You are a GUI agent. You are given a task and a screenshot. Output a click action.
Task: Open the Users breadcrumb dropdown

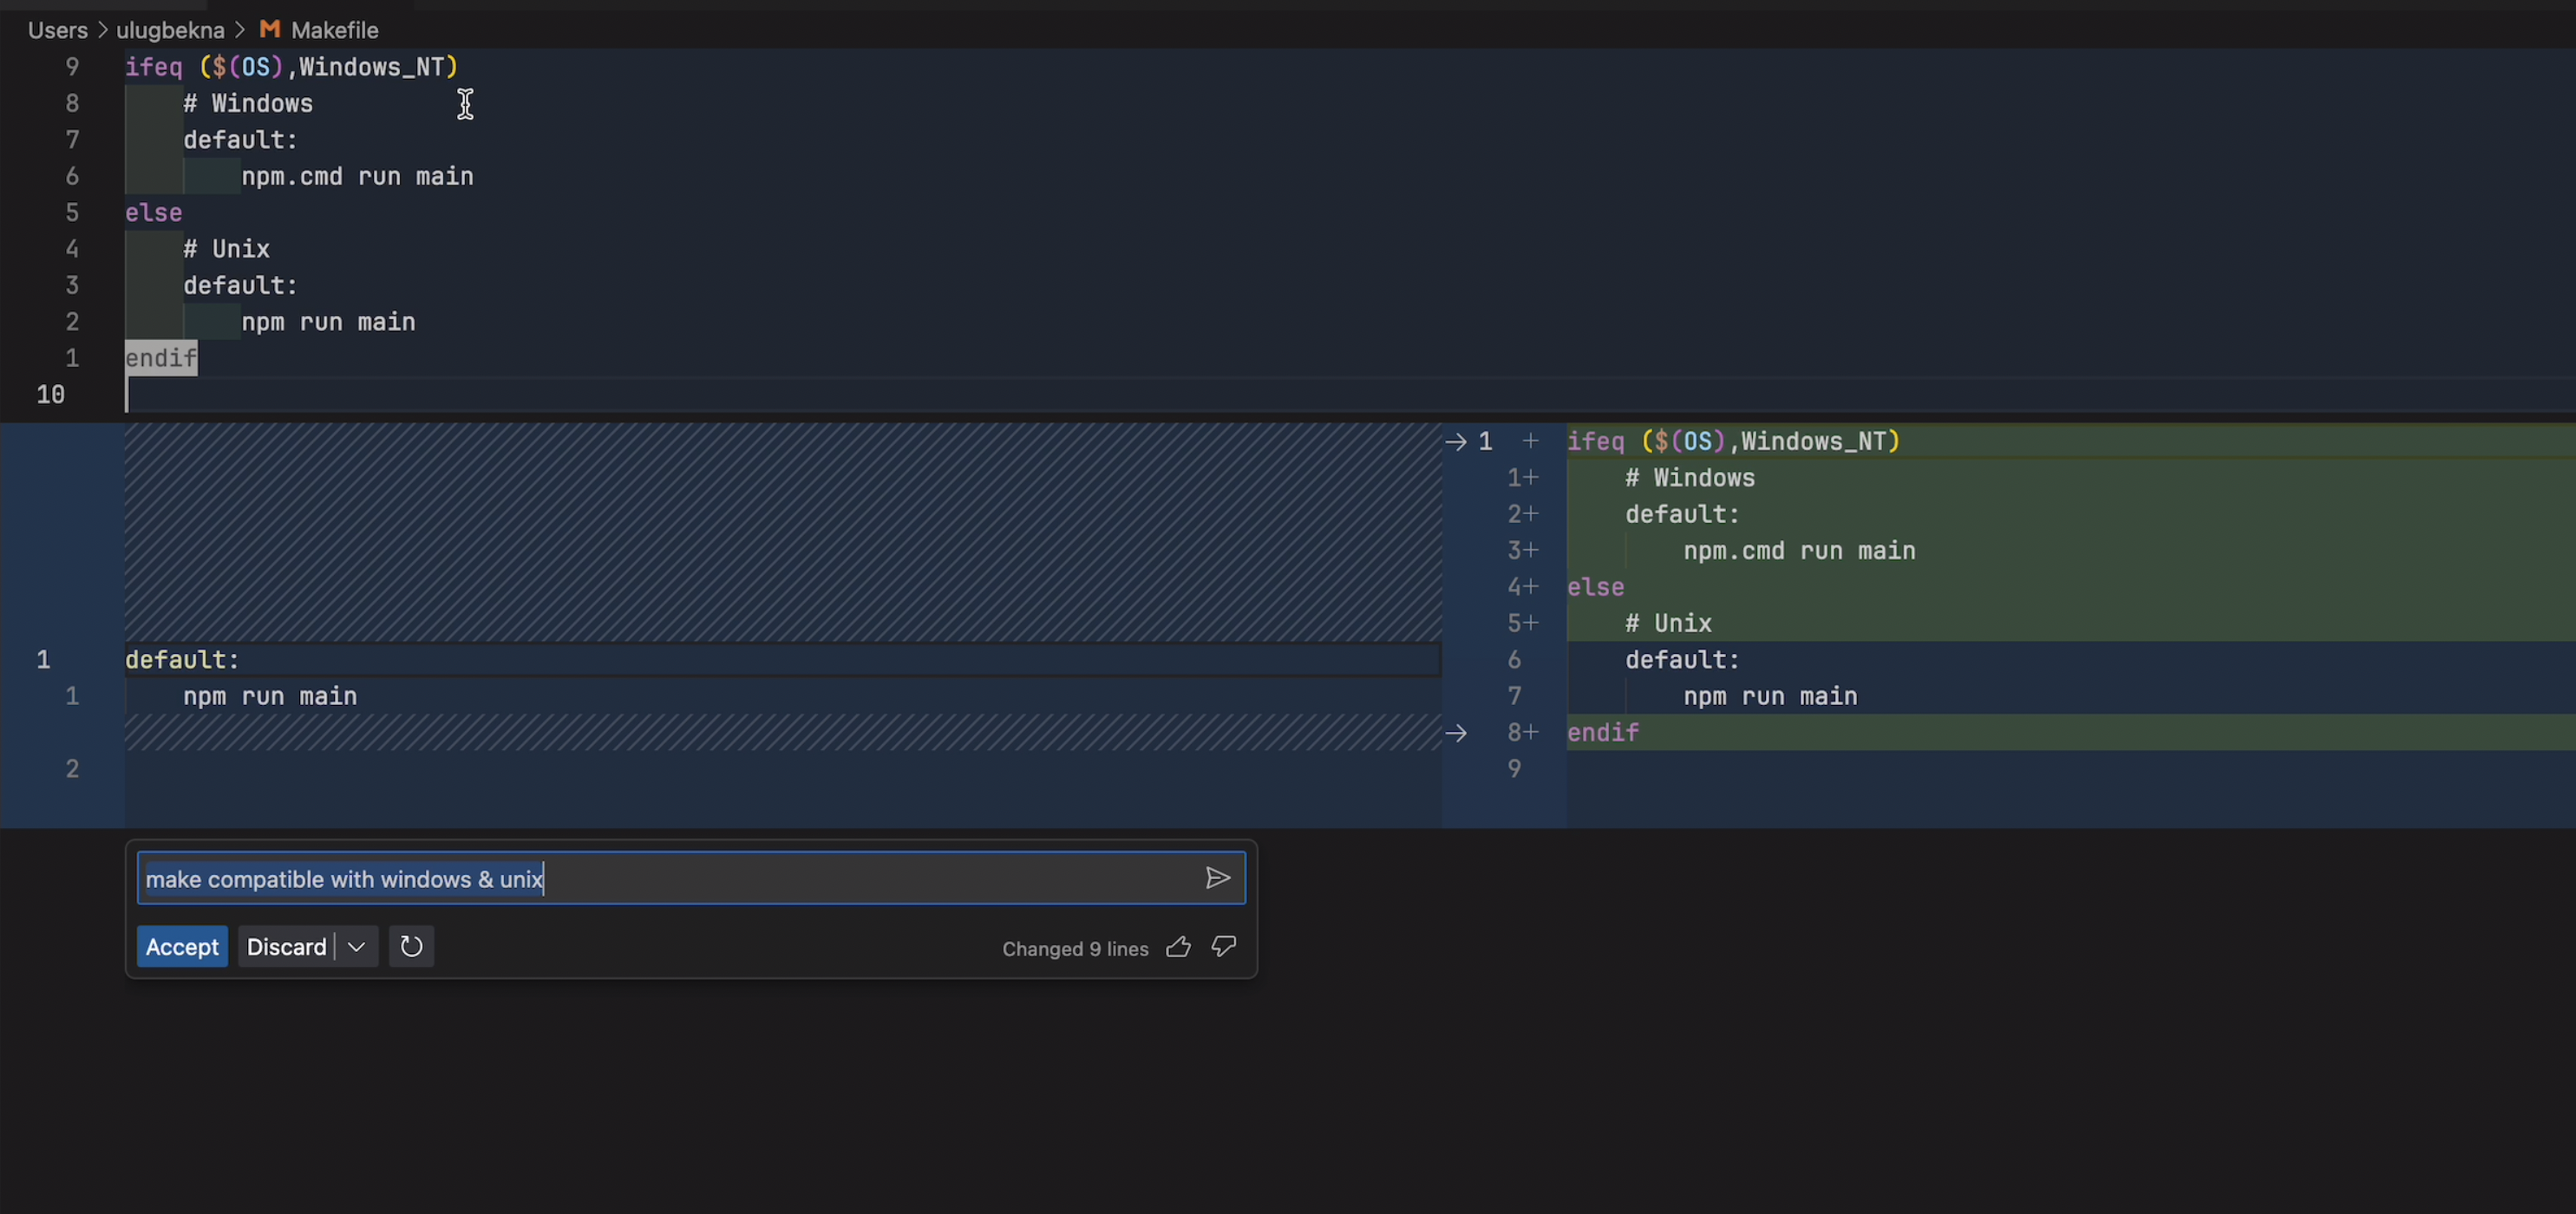tap(57, 29)
